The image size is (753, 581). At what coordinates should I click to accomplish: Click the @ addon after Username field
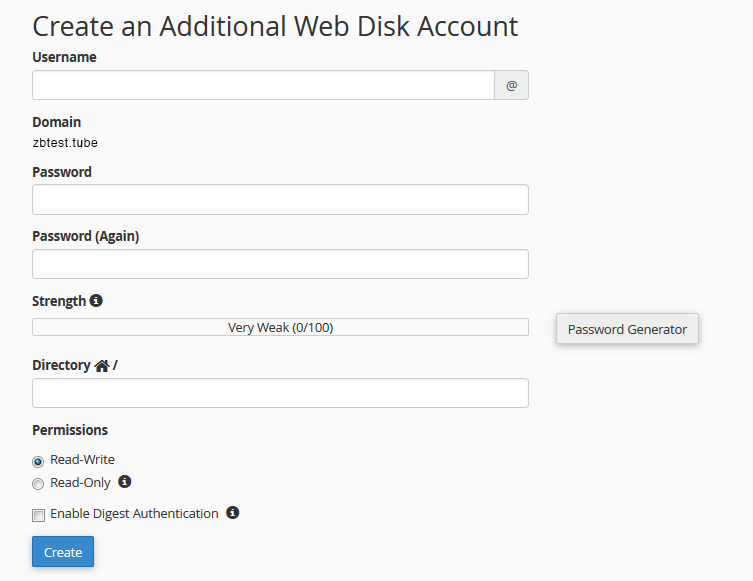[x=511, y=86]
